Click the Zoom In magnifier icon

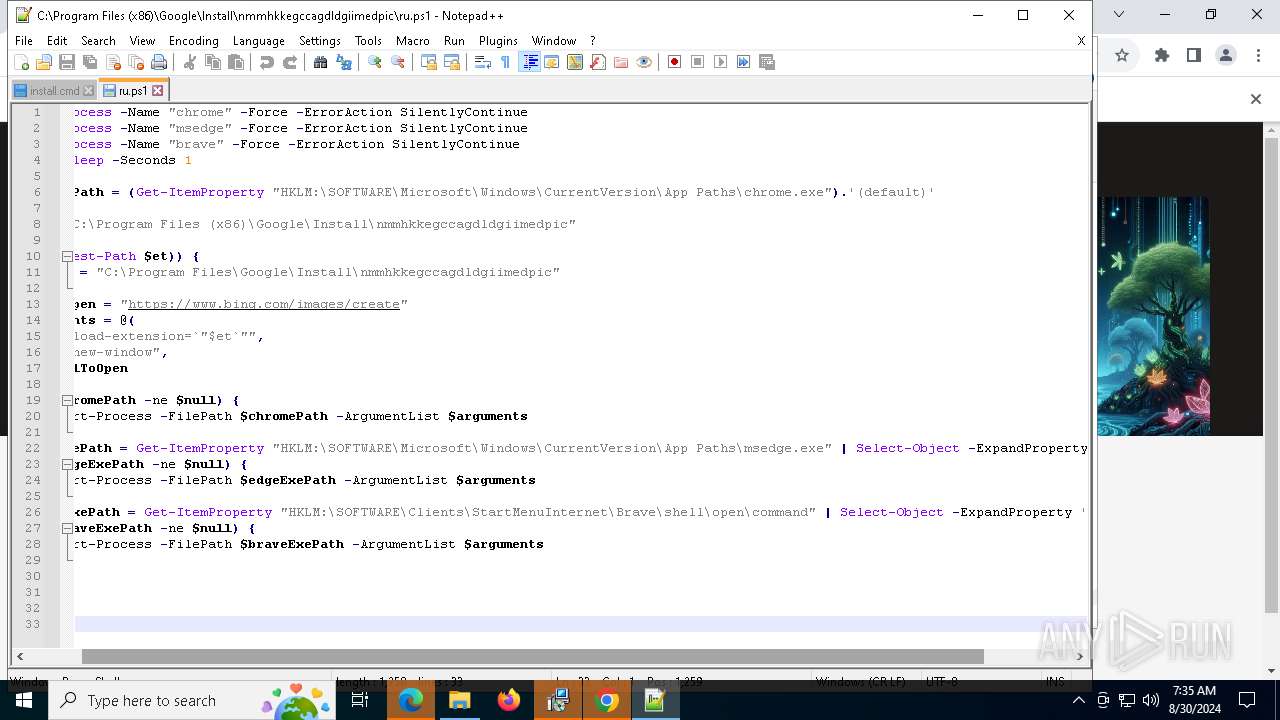[x=375, y=62]
